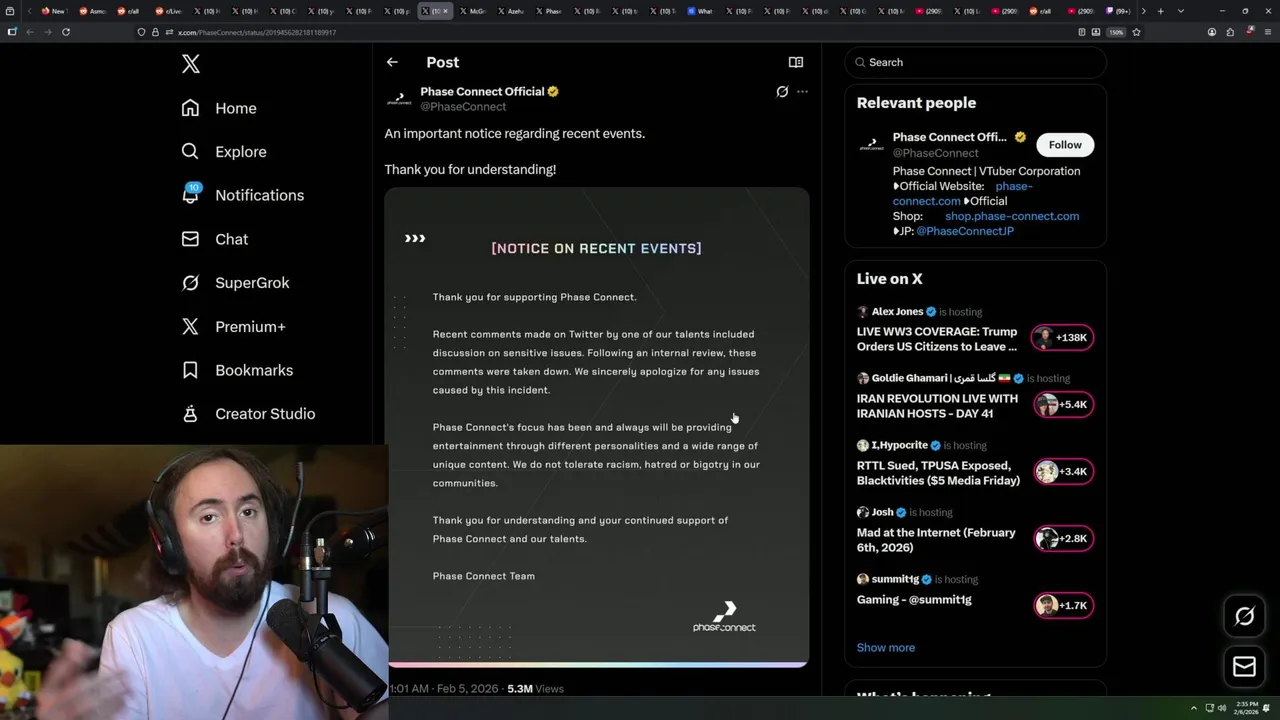Open volume icon in system tray
1280x720 pixels.
1222,708
